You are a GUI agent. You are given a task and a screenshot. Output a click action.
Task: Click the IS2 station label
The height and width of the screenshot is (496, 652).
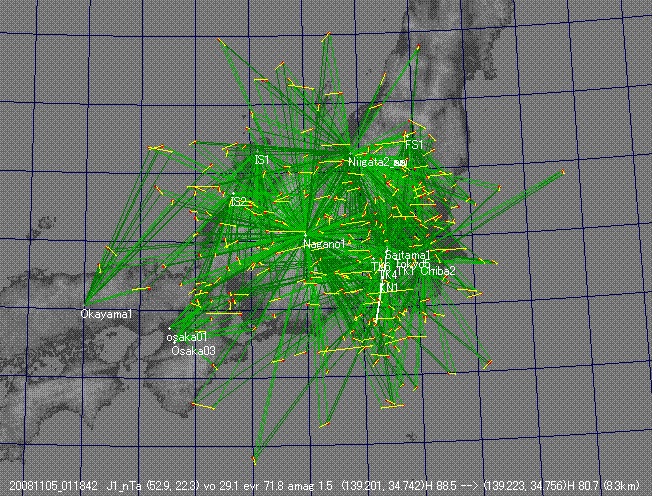tap(238, 202)
